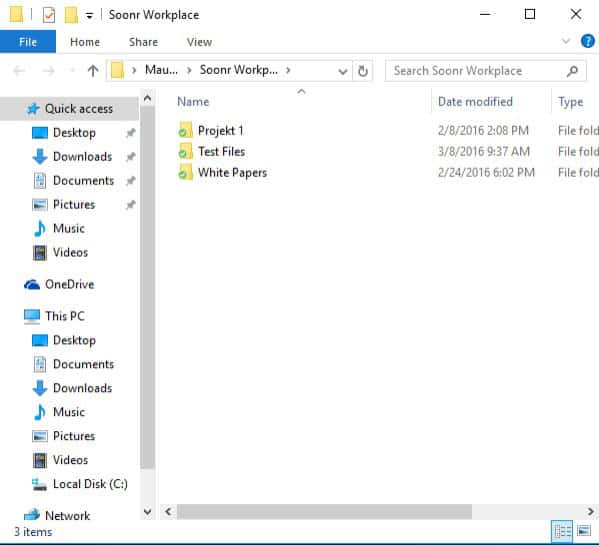Switch to the Home ribbon tab
This screenshot has width=599, height=545.
pyautogui.click(x=85, y=42)
